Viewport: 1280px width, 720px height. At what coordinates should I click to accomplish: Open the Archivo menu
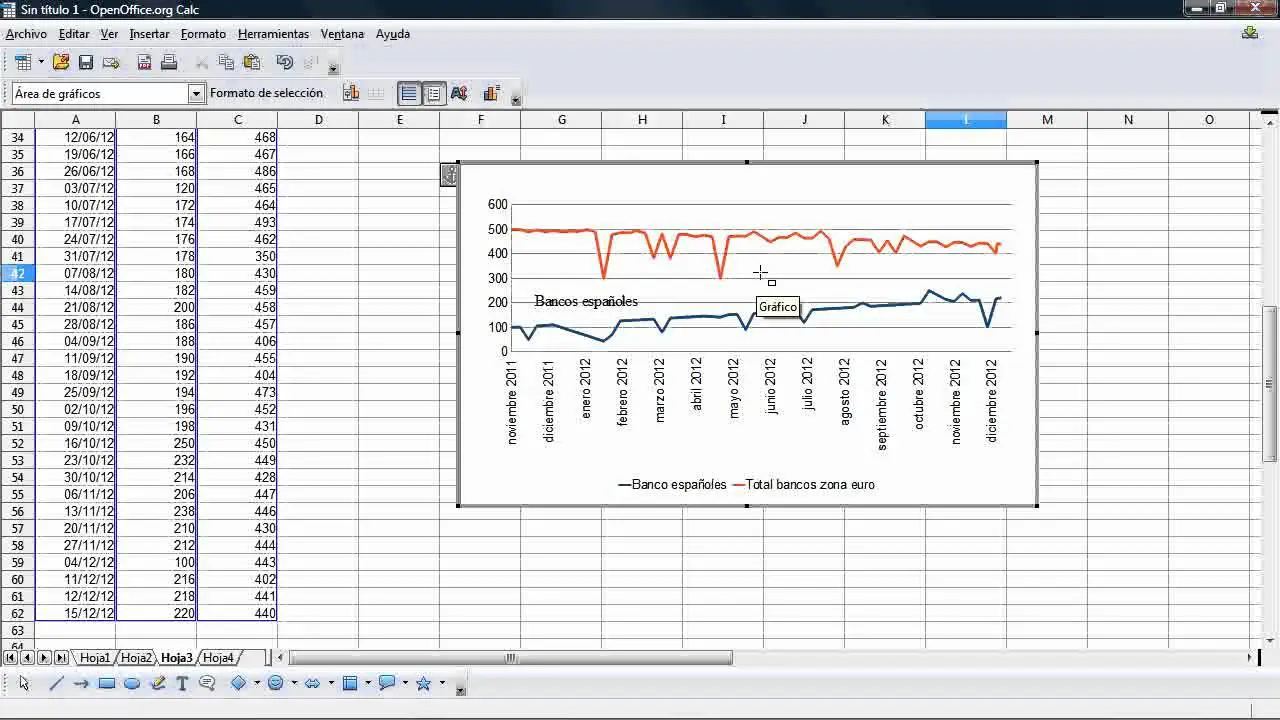(x=26, y=34)
